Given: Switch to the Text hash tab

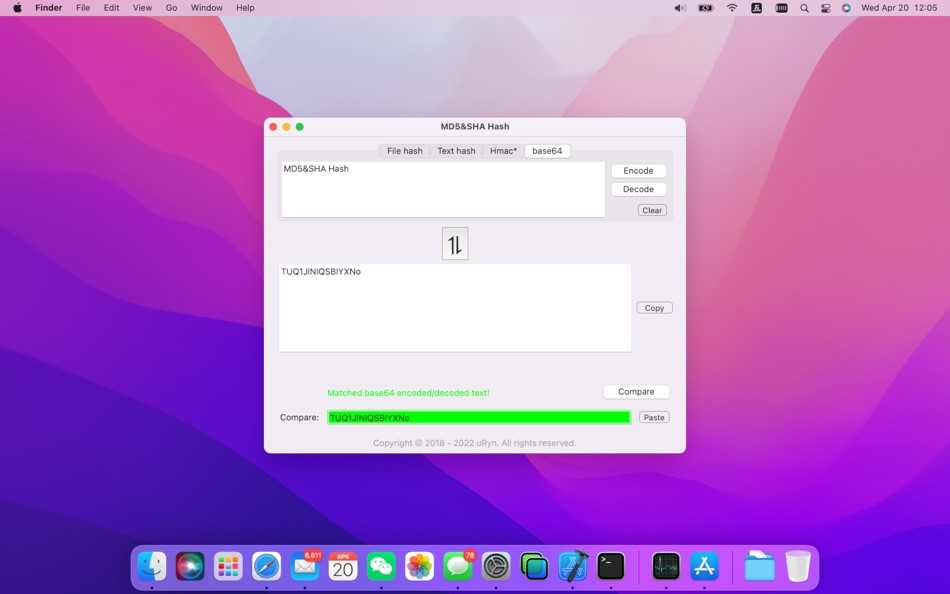Looking at the screenshot, I should 456,151.
